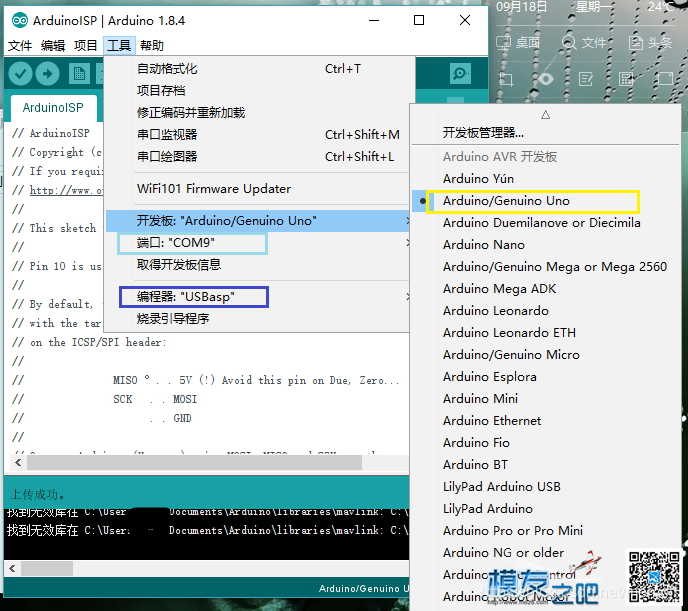Select Arduino Yún board

tap(545, 179)
